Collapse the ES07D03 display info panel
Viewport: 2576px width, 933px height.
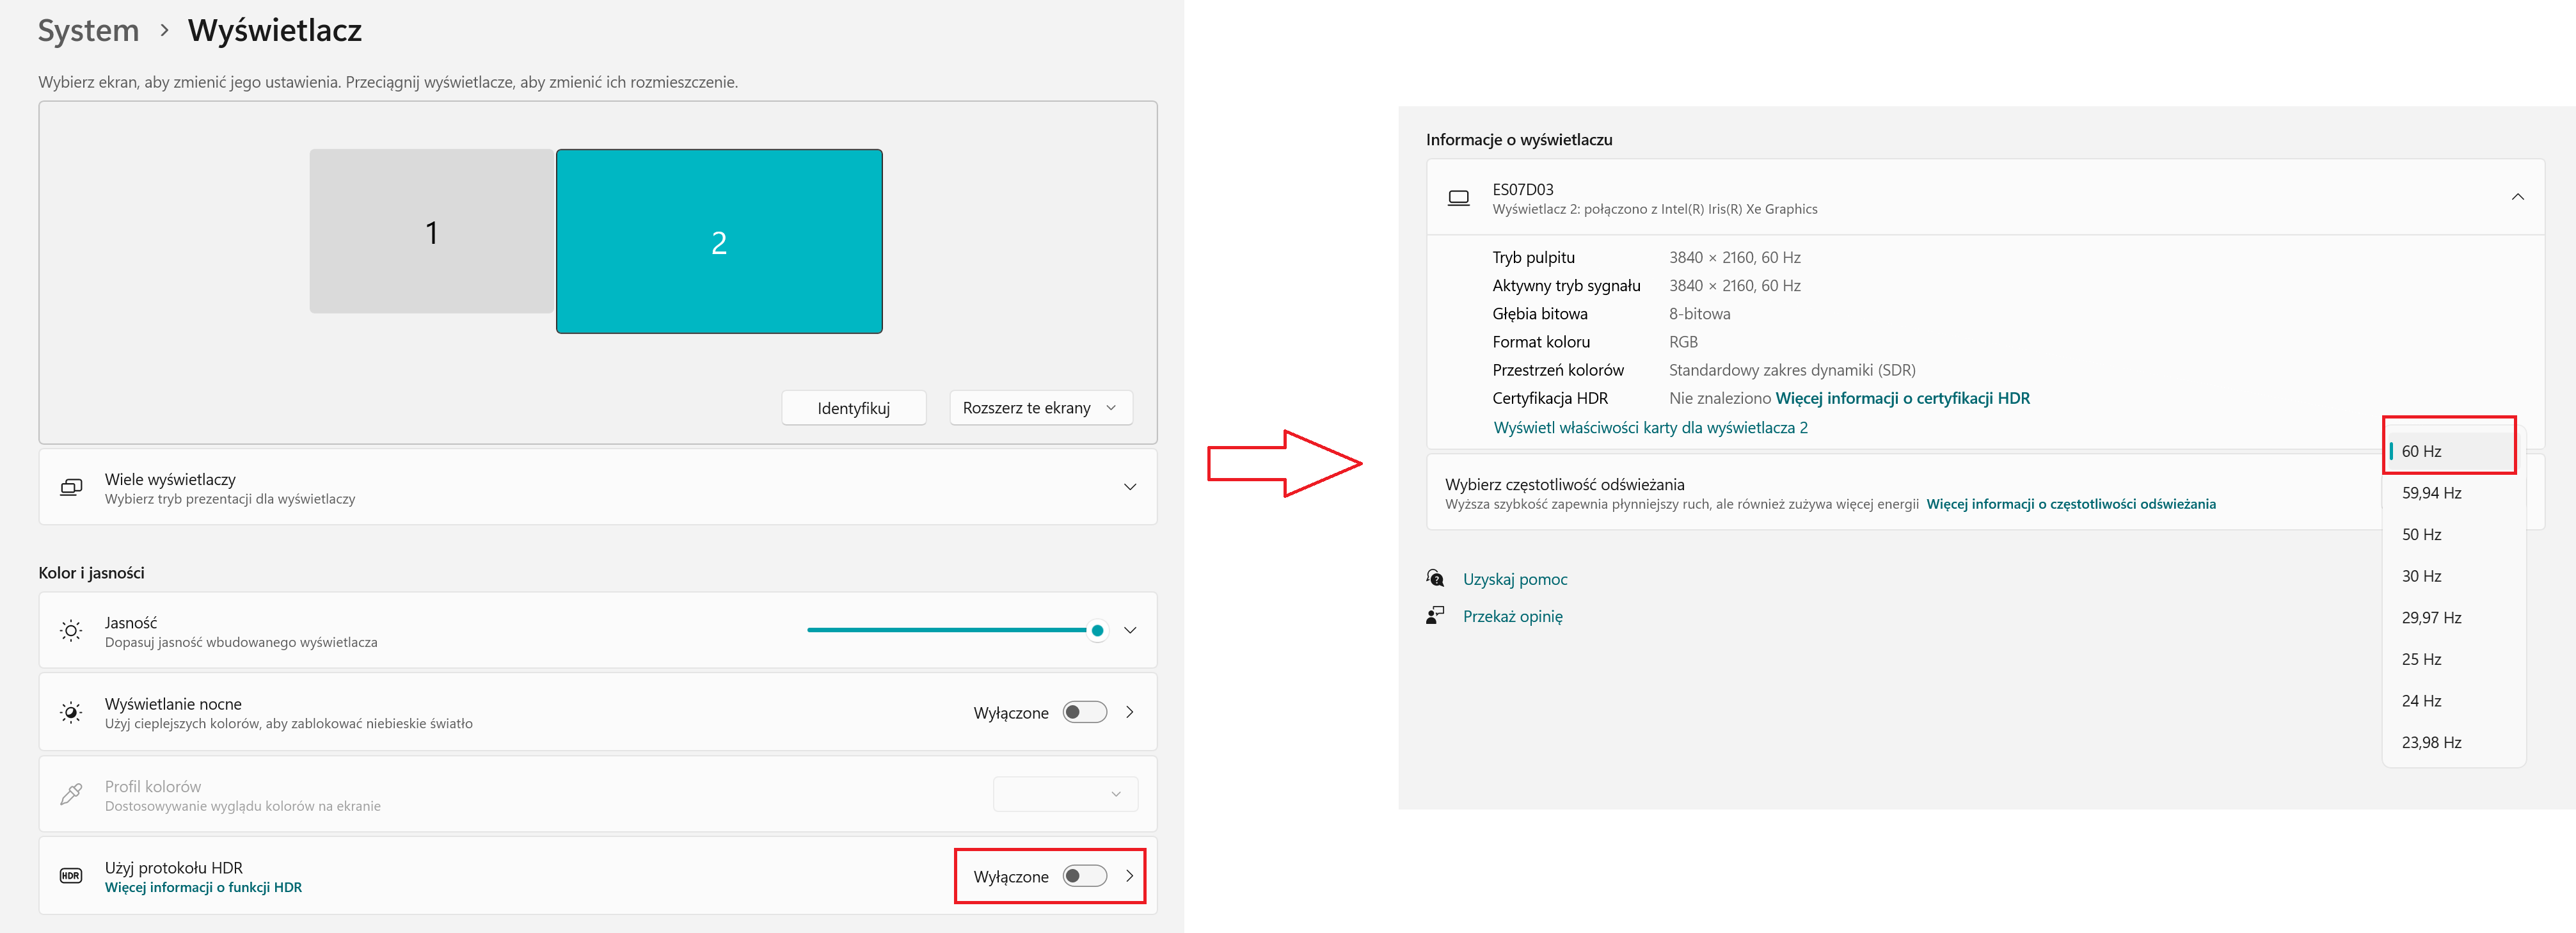pyautogui.click(x=2517, y=197)
